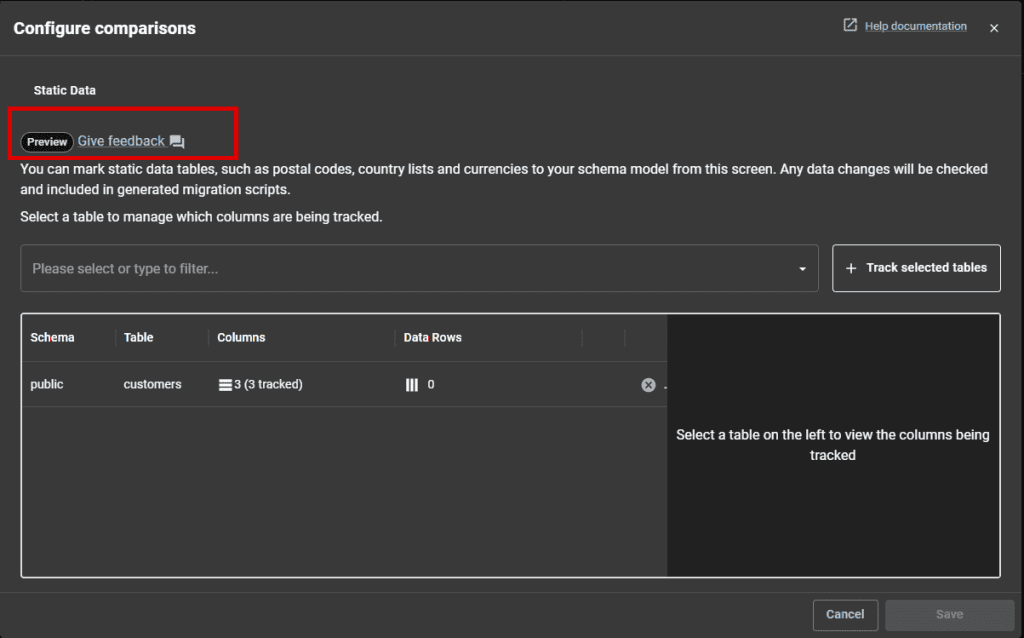The height and width of the screenshot is (638, 1024).
Task: Click the Table column header
Action: coord(136,337)
